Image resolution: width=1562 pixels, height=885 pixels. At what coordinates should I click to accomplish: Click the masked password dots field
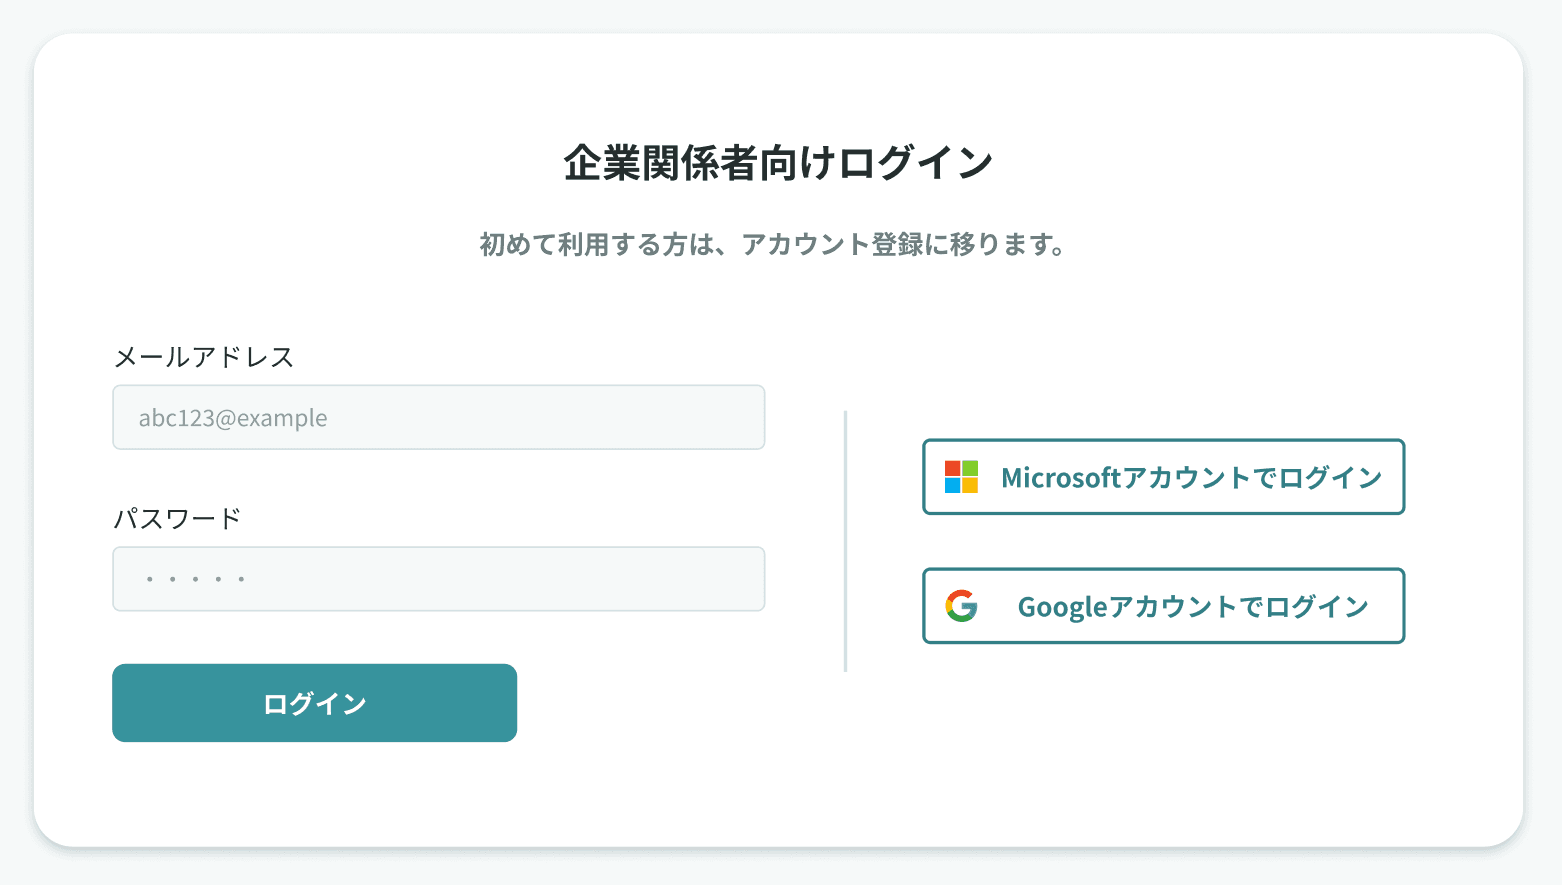(438, 578)
